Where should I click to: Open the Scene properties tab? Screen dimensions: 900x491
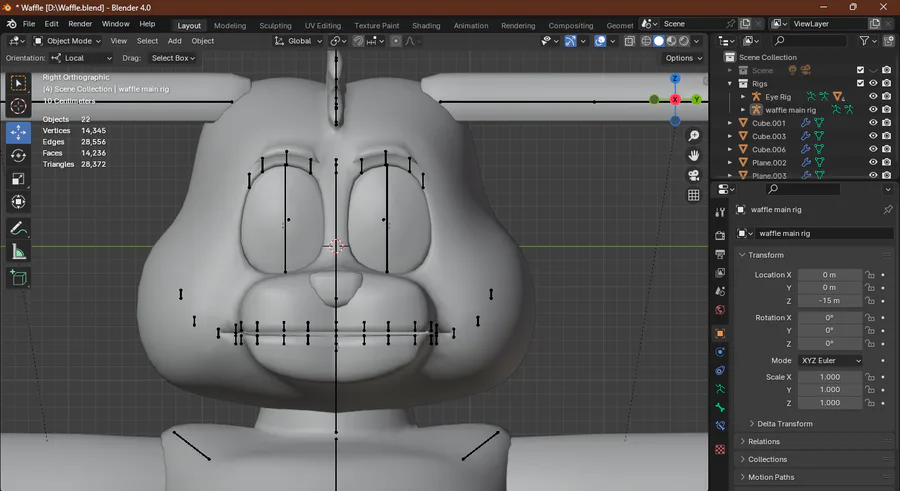click(720, 291)
